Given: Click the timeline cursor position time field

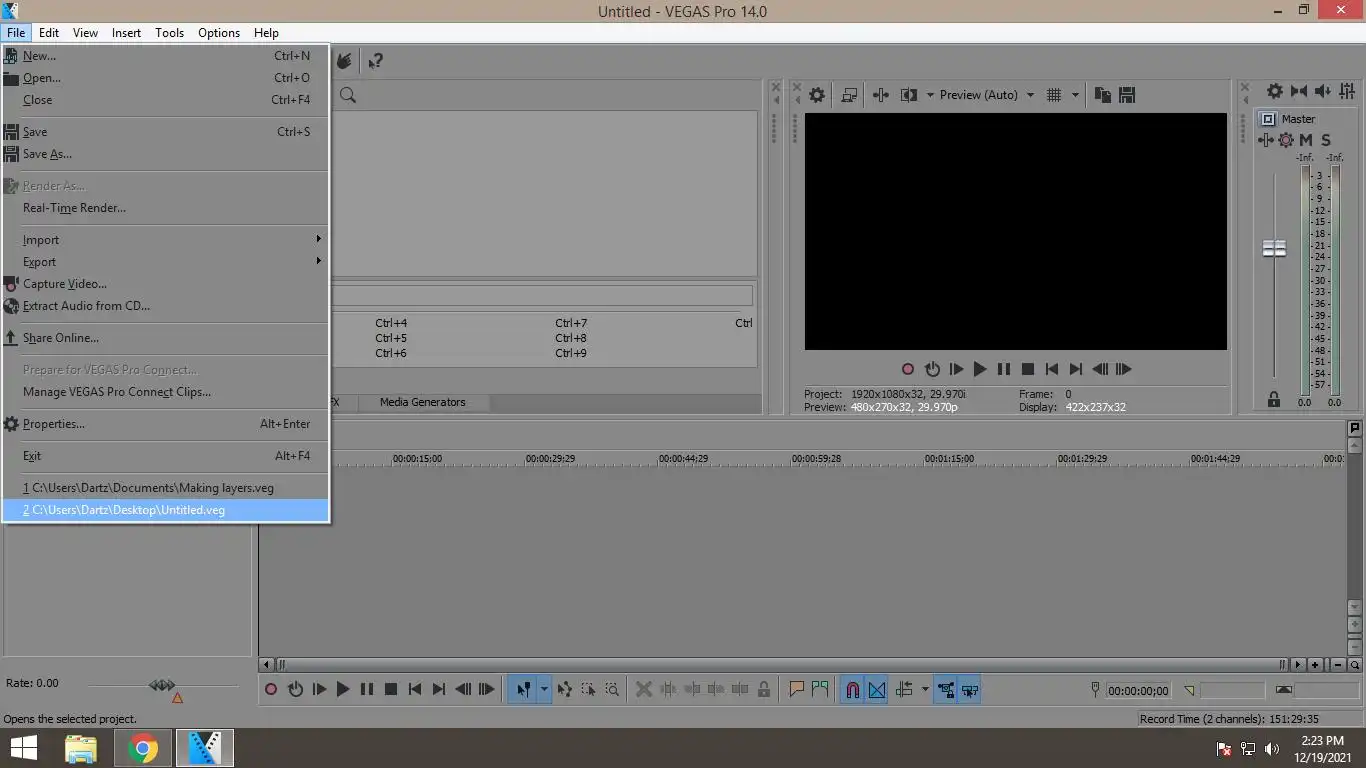Looking at the screenshot, I should coord(1138,690).
